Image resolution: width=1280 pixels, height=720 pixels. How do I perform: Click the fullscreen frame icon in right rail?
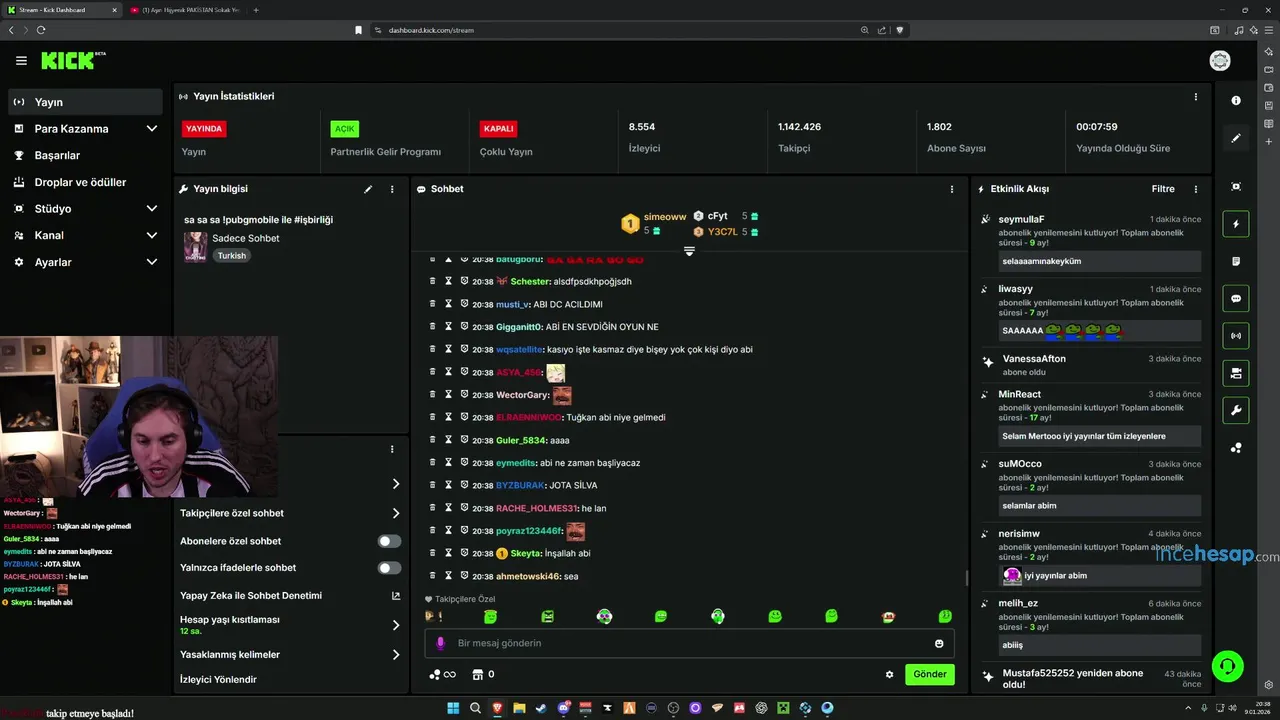pos(1236,187)
